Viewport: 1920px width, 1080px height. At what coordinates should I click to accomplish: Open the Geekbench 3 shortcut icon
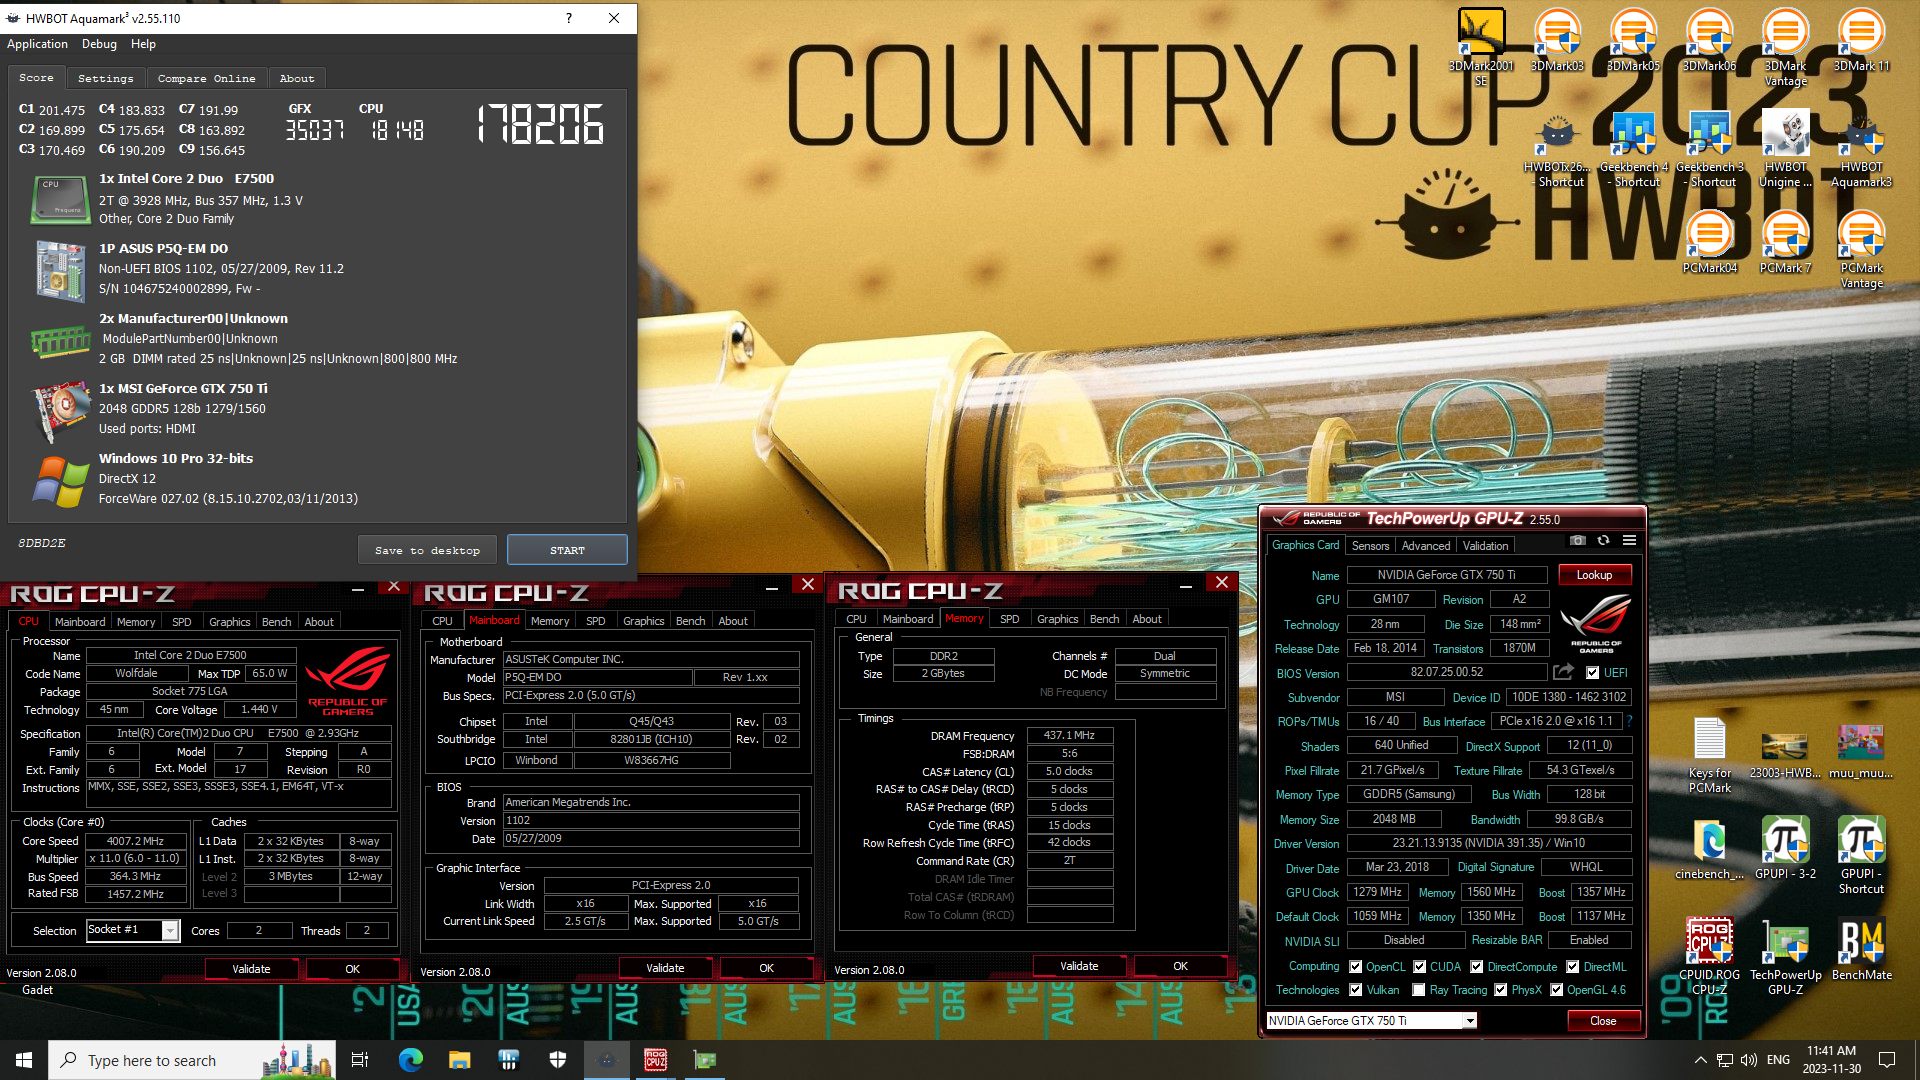click(x=1709, y=149)
